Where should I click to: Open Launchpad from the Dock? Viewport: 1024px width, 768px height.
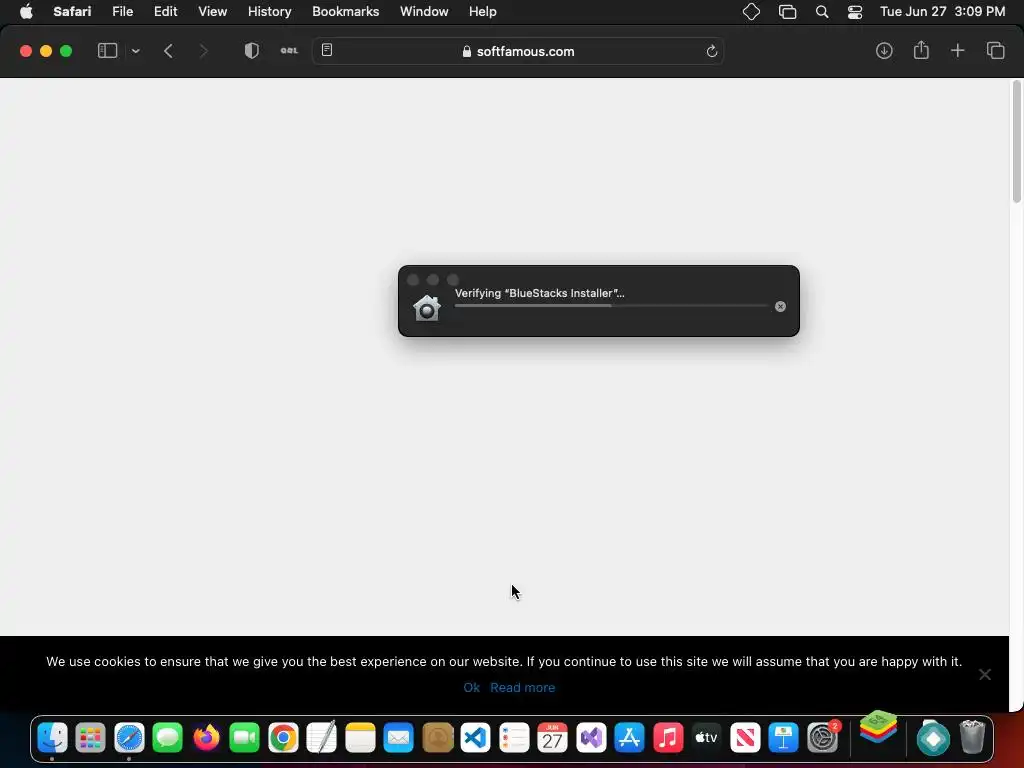click(90, 738)
